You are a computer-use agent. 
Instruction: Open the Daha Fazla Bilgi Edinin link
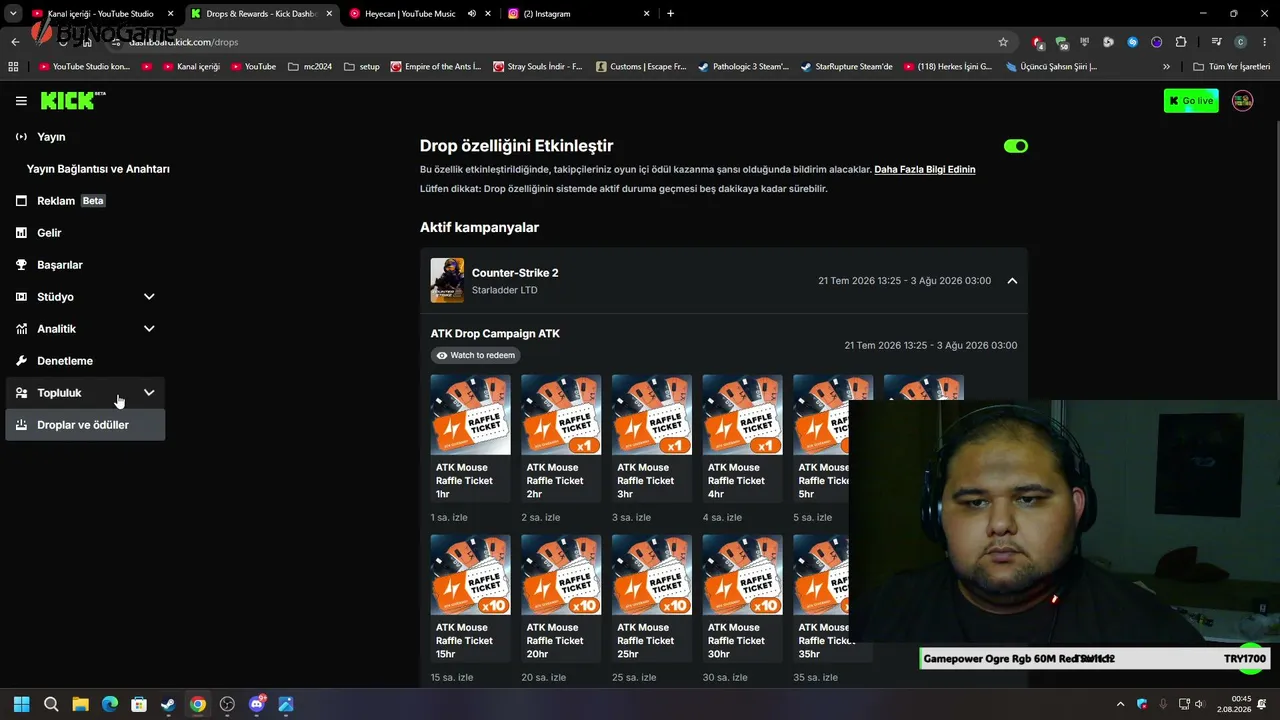point(925,170)
